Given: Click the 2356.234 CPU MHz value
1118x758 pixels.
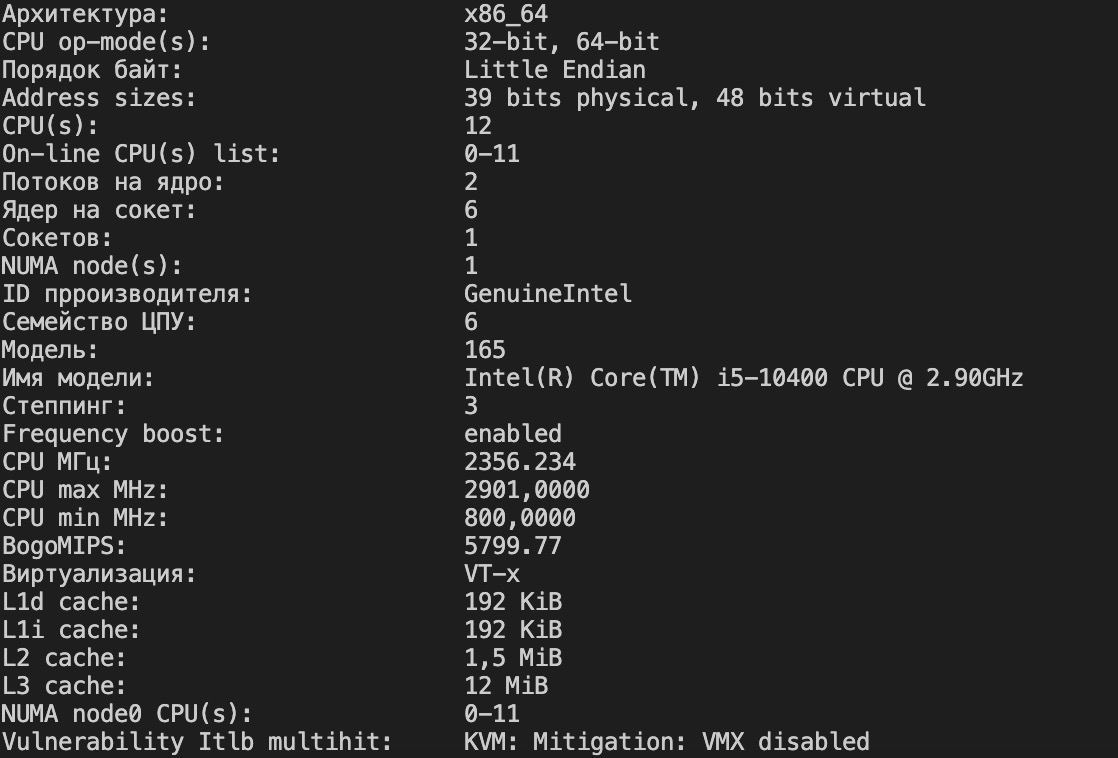Looking at the screenshot, I should click(520, 461).
